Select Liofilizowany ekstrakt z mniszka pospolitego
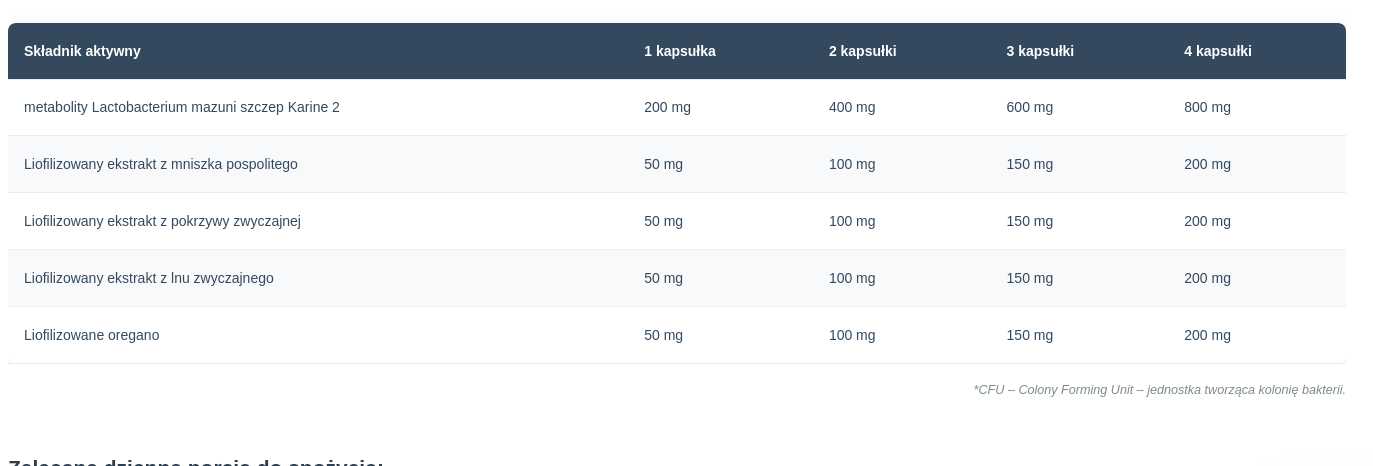The height and width of the screenshot is (466, 1373). [x=161, y=164]
